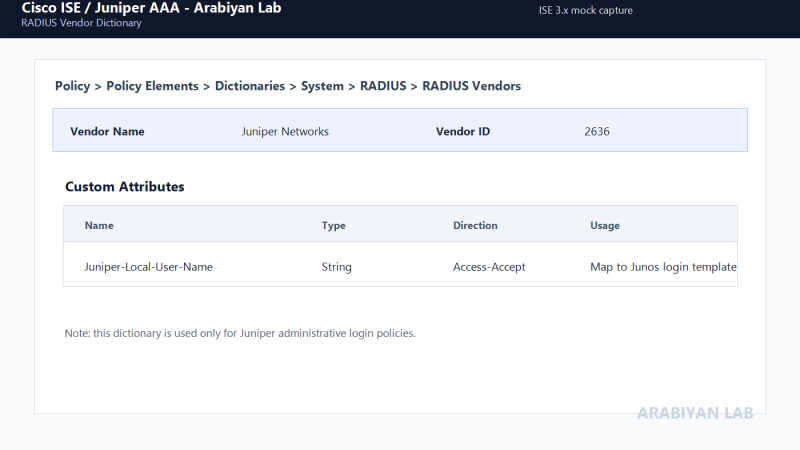Screen dimensions: 800x450
Task: Select the System breadcrumb
Action: pyautogui.click(x=322, y=86)
